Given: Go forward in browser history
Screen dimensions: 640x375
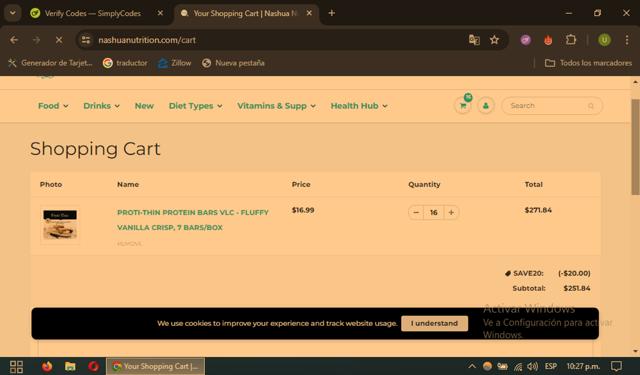Looking at the screenshot, I should 36,40.
